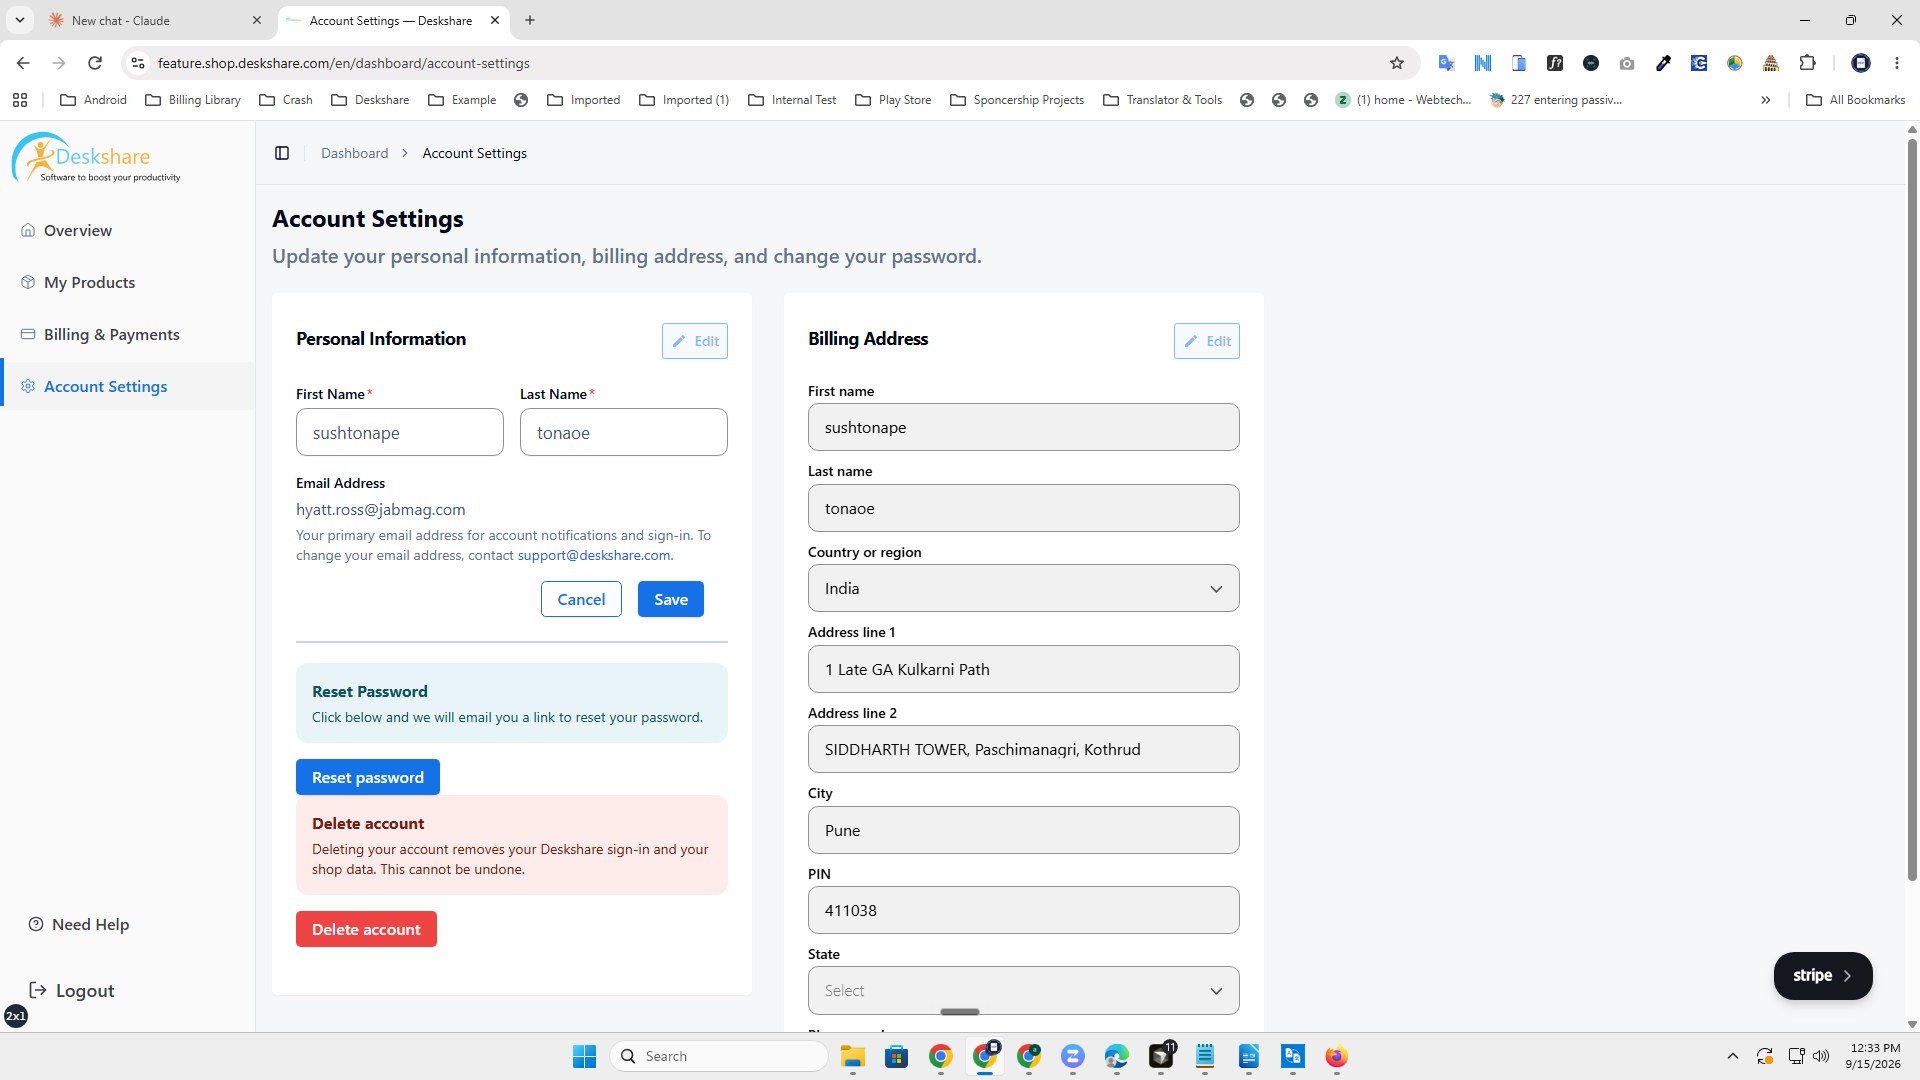The image size is (1920, 1080).
Task: Reload the page
Action: tap(95, 63)
